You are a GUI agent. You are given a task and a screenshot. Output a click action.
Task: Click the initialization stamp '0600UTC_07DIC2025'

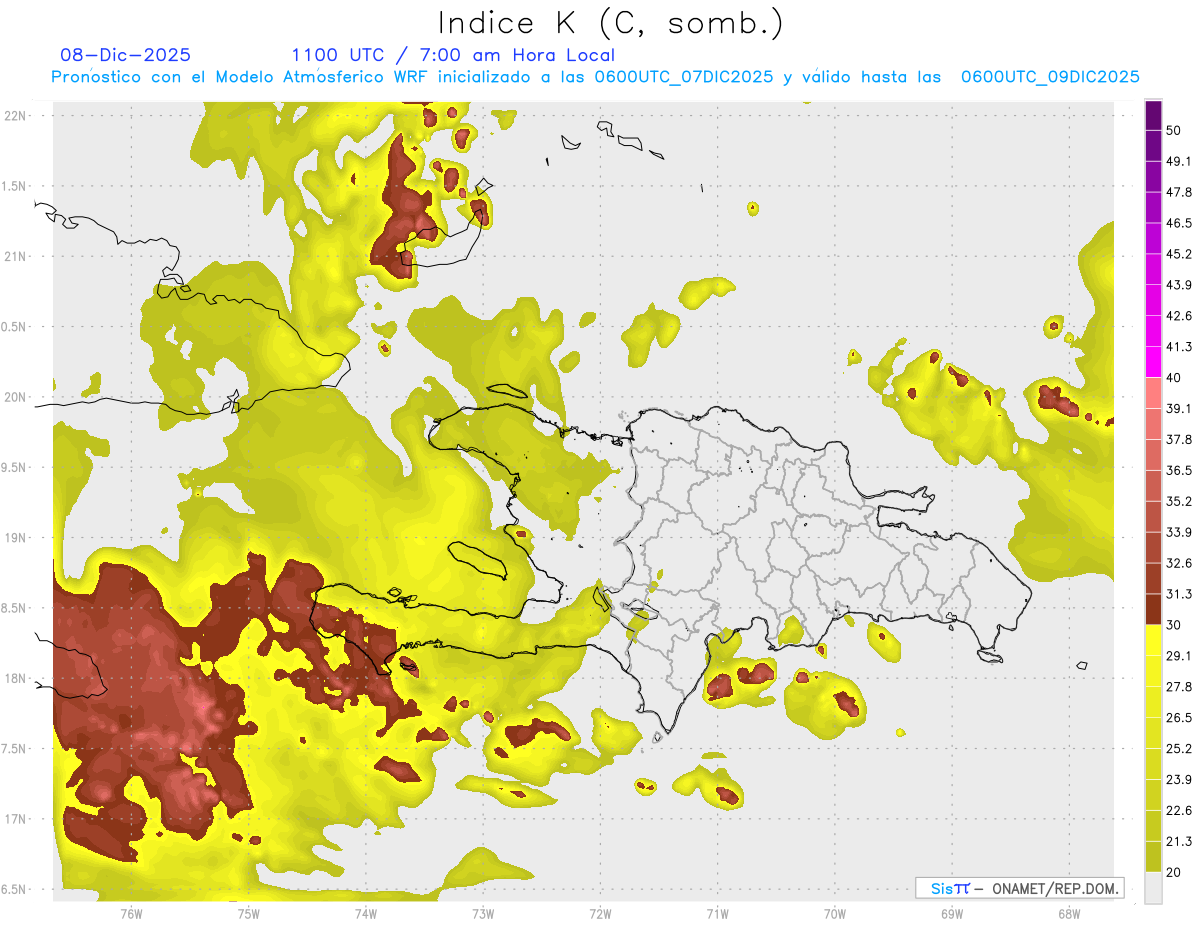click(x=684, y=77)
